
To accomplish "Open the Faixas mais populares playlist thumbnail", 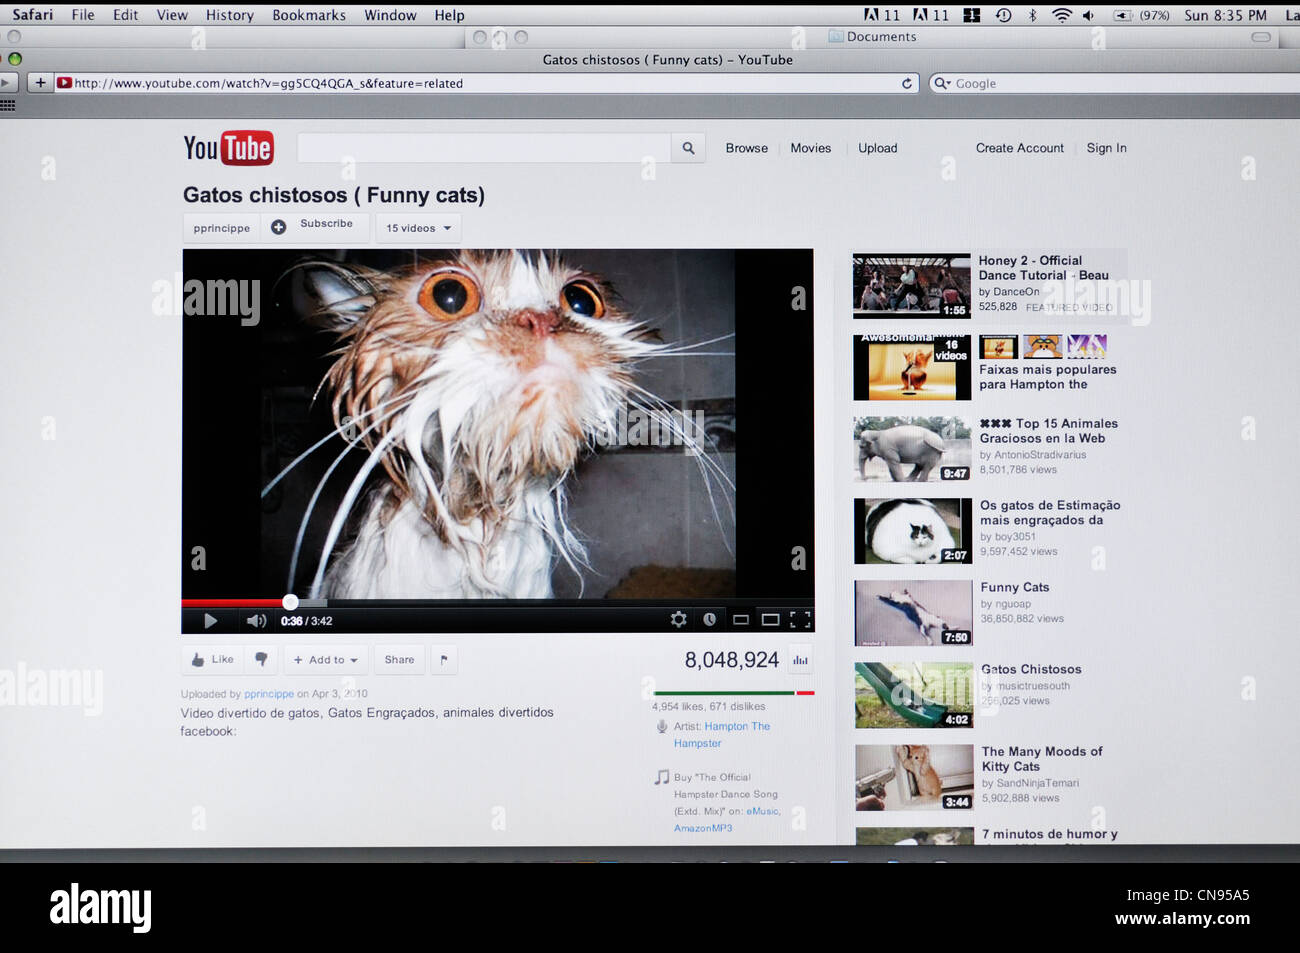I will [x=912, y=368].
